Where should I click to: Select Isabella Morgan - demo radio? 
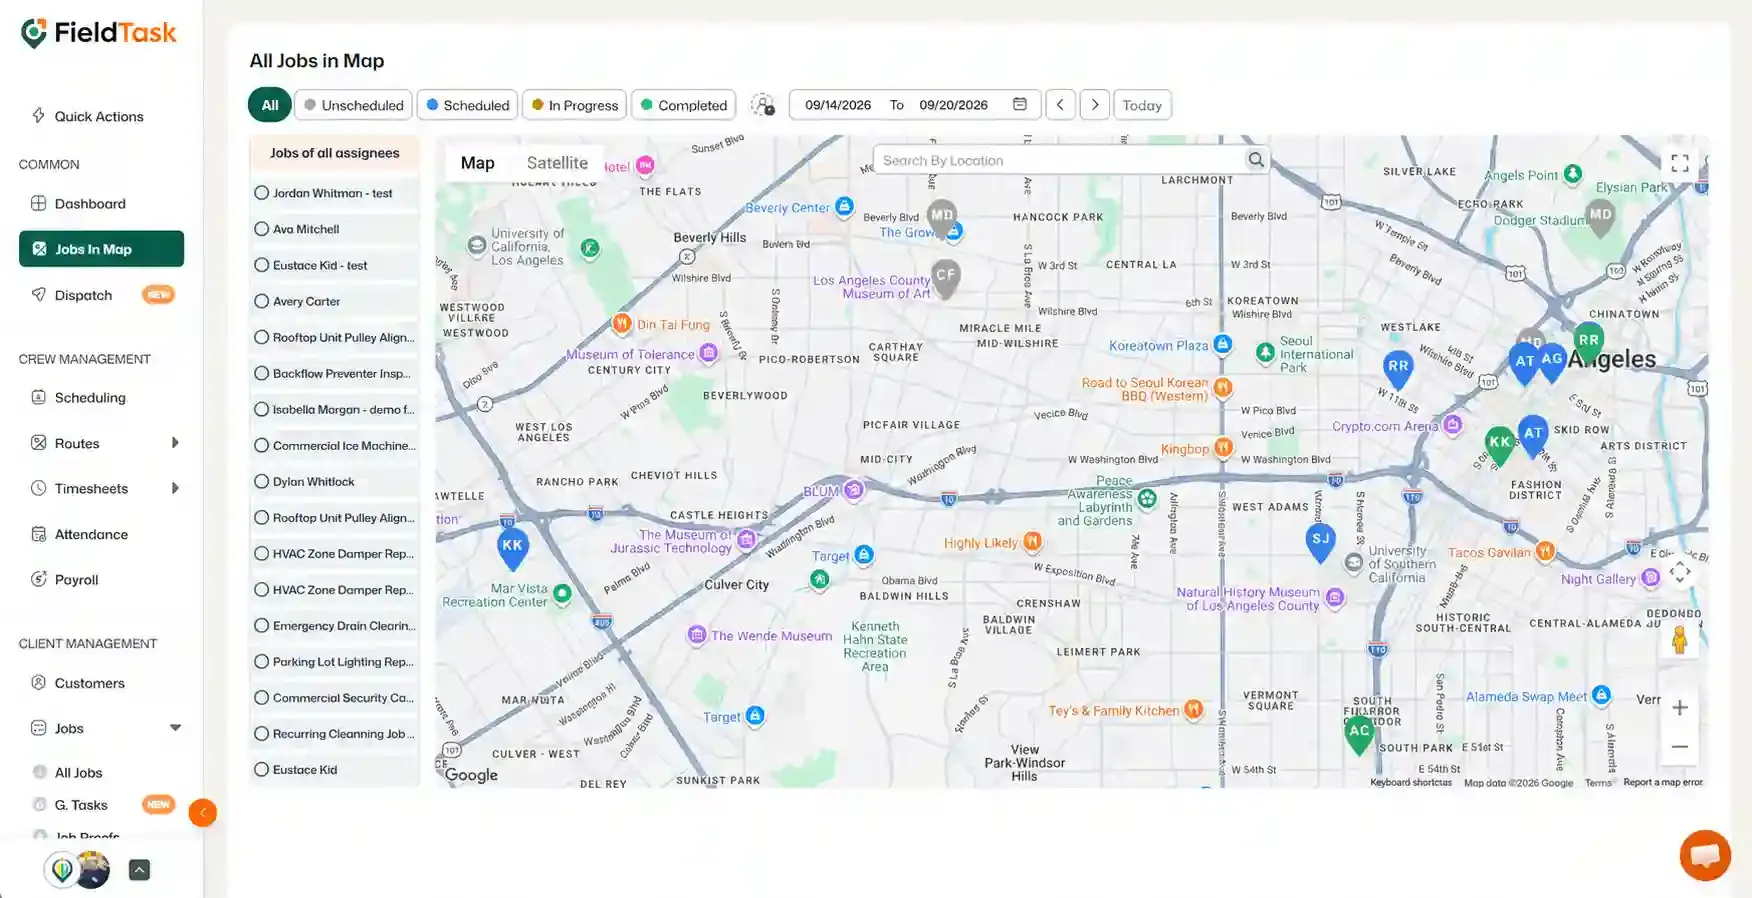[261, 409]
